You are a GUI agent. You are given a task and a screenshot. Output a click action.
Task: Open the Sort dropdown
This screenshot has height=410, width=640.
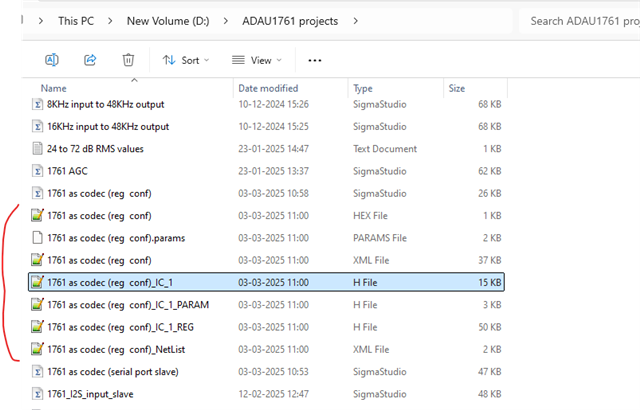(x=186, y=60)
